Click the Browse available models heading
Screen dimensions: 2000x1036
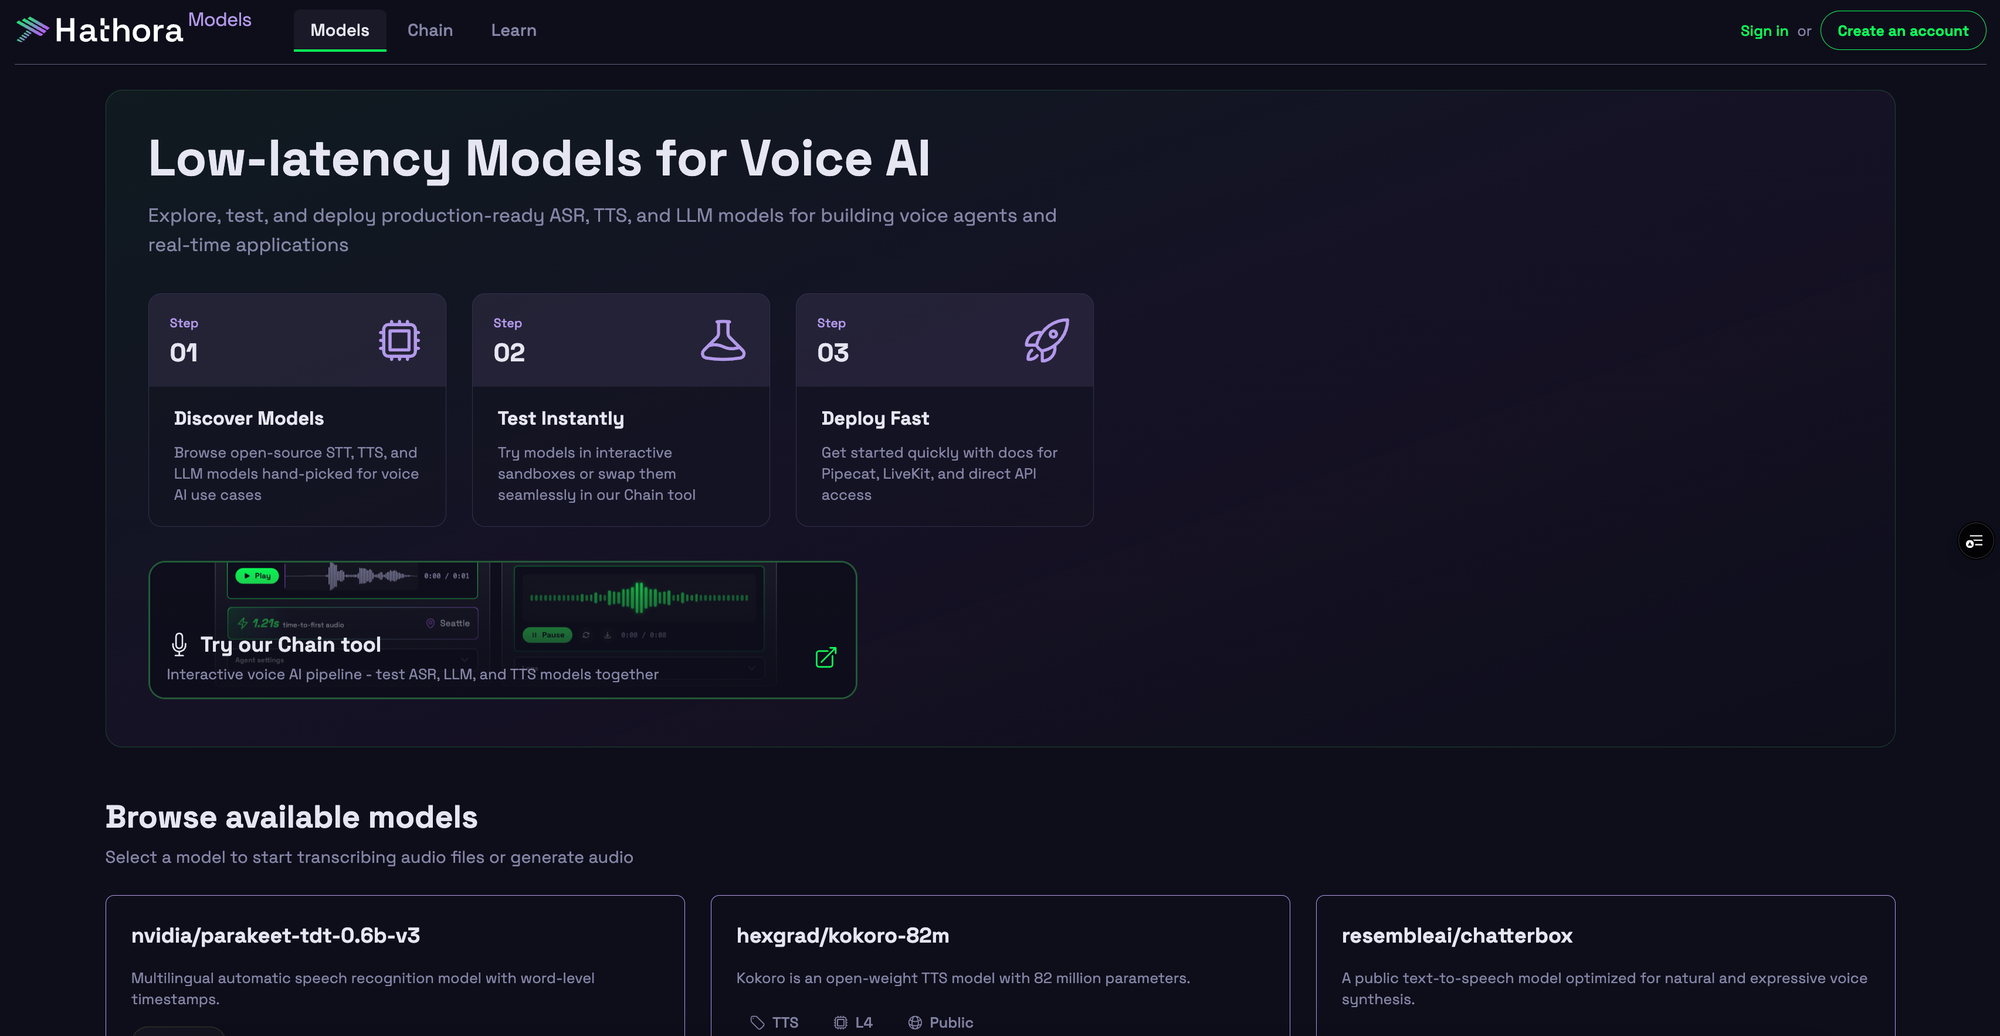click(x=291, y=817)
